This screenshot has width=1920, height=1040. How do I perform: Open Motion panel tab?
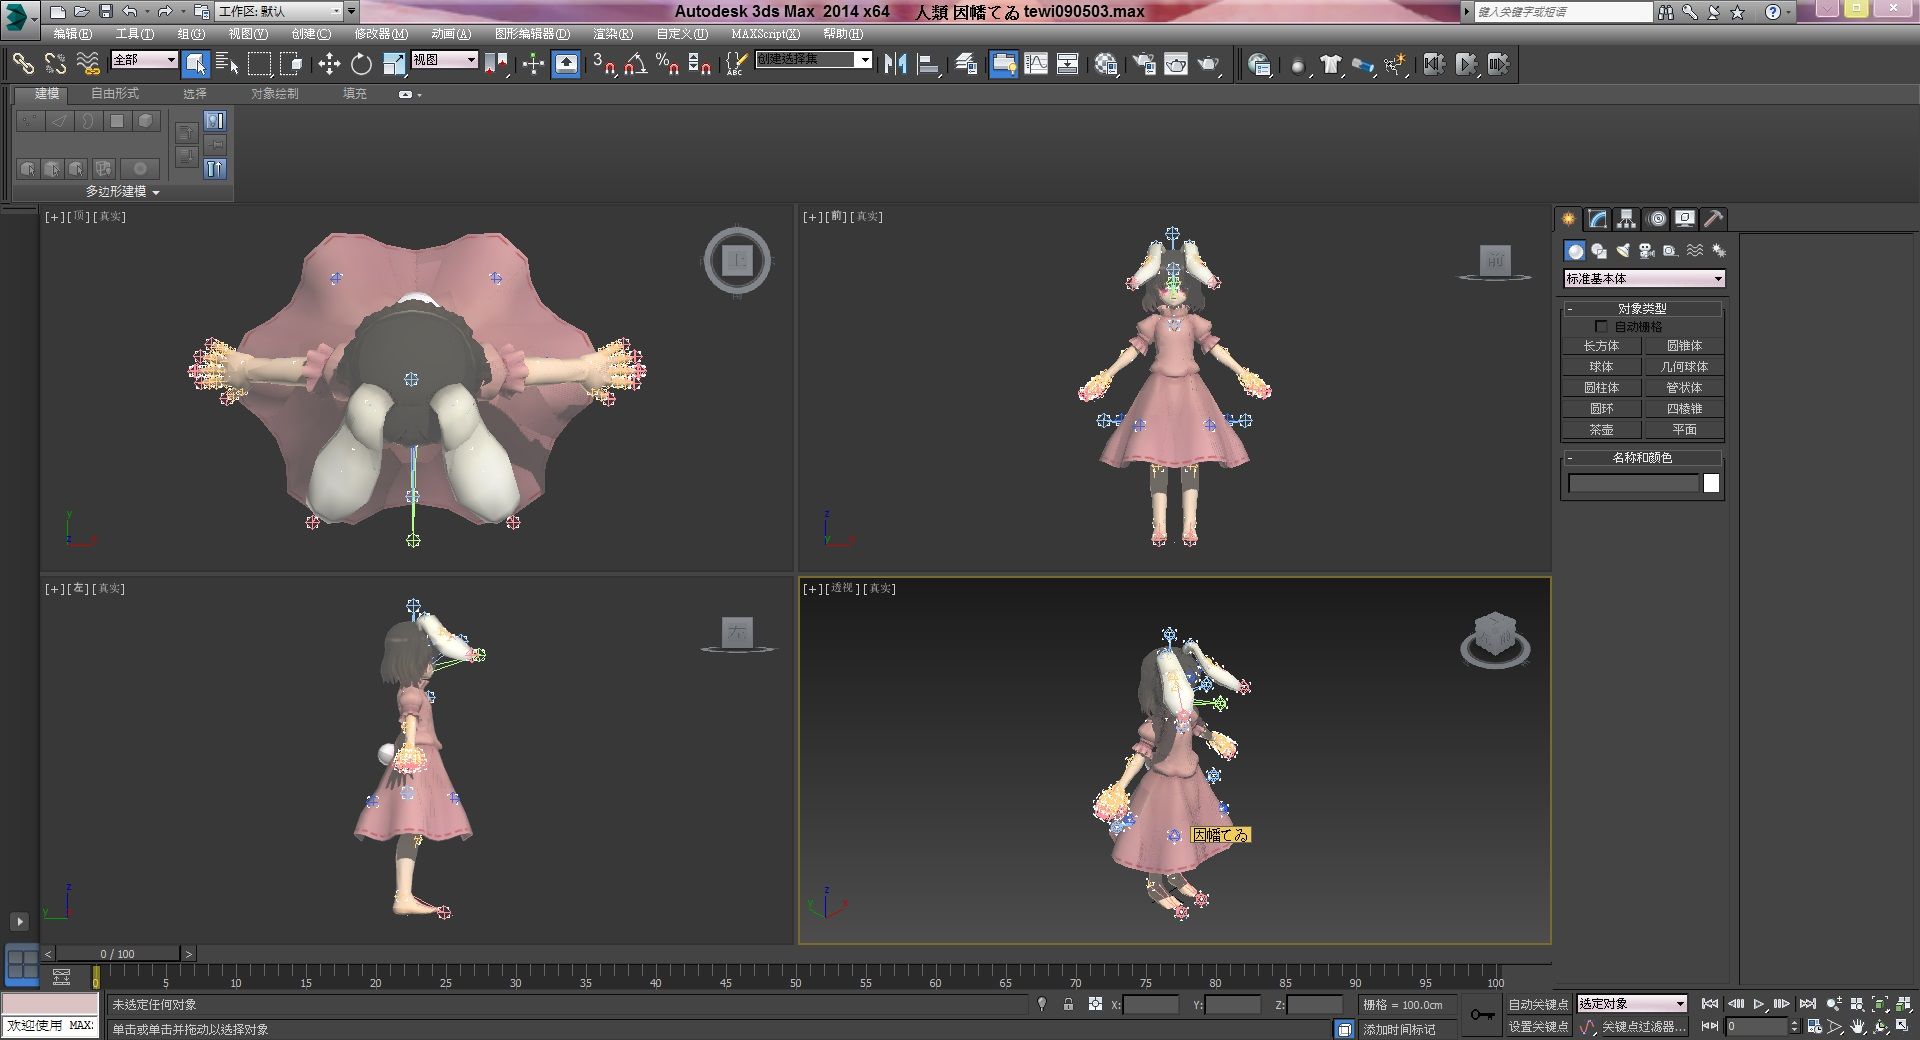[x=1657, y=219]
